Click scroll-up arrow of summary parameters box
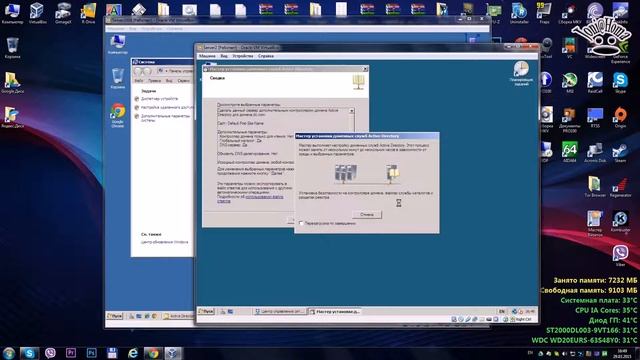This screenshot has width=640, height=360. 351,111
